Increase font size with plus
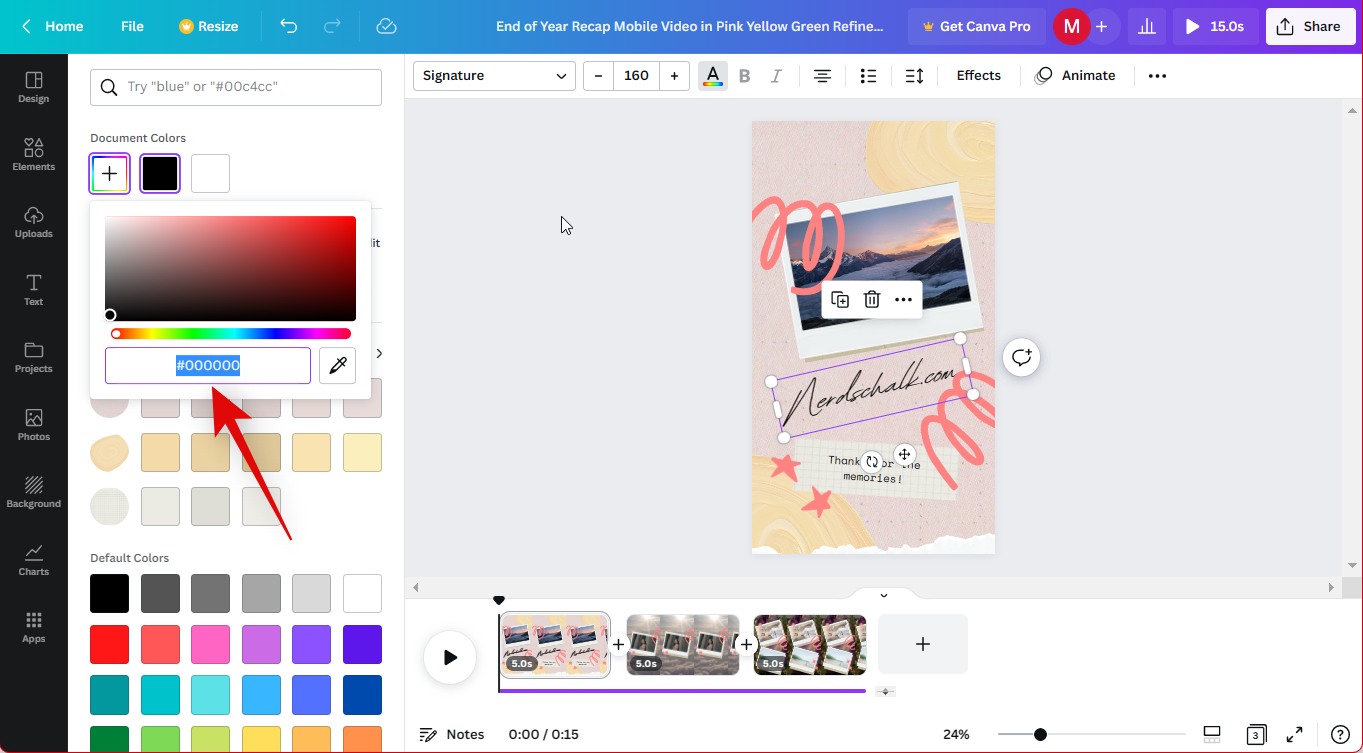Viewport: 1363px width, 753px height. pyautogui.click(x=674, y=76)
